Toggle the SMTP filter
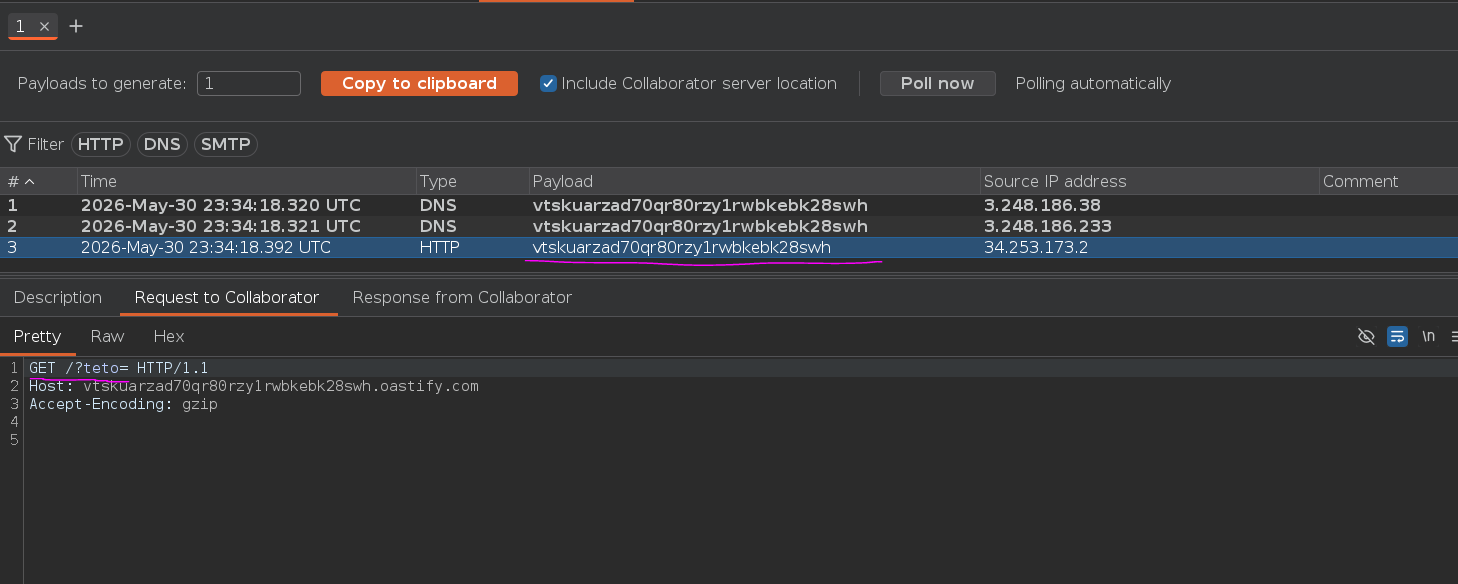Image resolution: width=1458 pixels, height=584 pixels. coord(226,144)
